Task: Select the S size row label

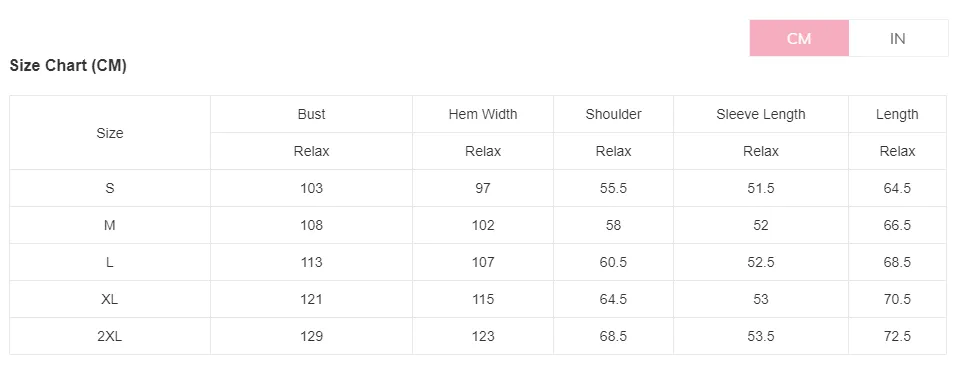Action: coord(110,188)
